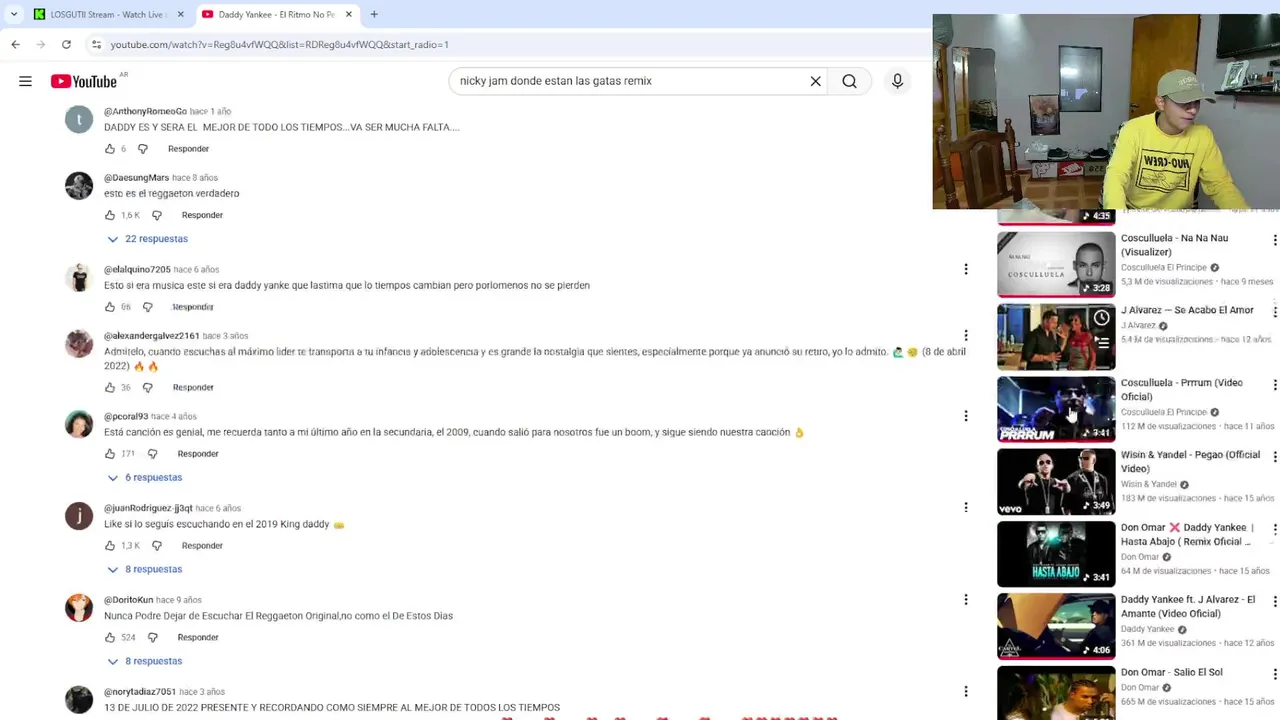This screenshot has width=1280, height=720.
Task: Expand 8 respuestas under @DoritoKun
Action: point(145,661)
